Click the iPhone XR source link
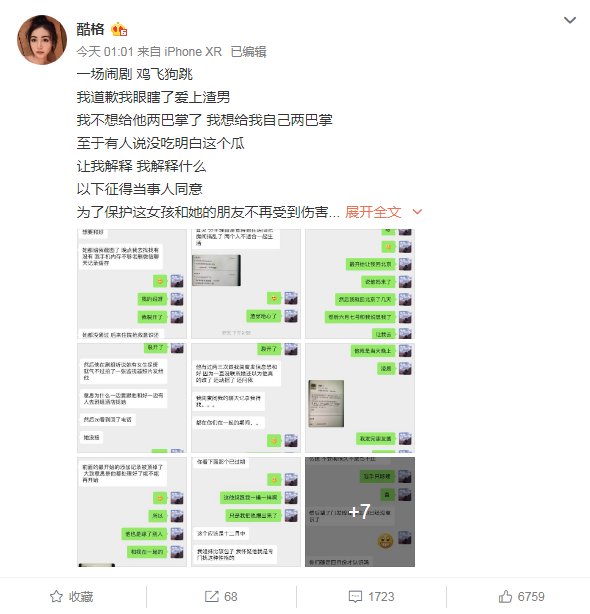The height and width of the screenshot is (614, 590). tap(193, 52)
